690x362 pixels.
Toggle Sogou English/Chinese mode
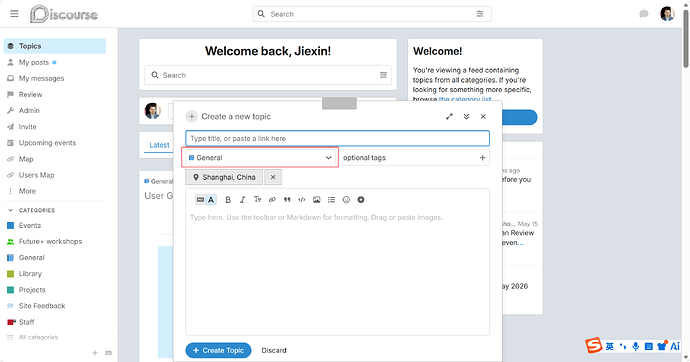609,347
